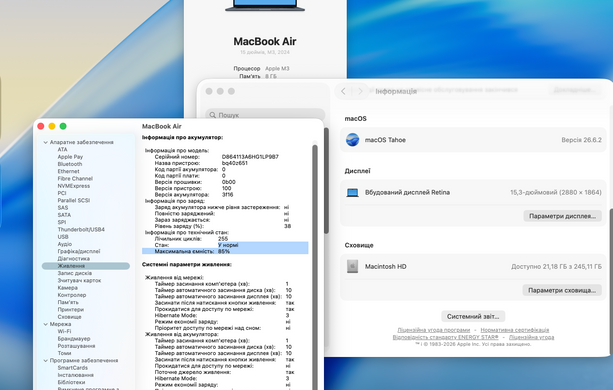
Task: Select Аудіо in the sidebar
Action: click(65, 244)
